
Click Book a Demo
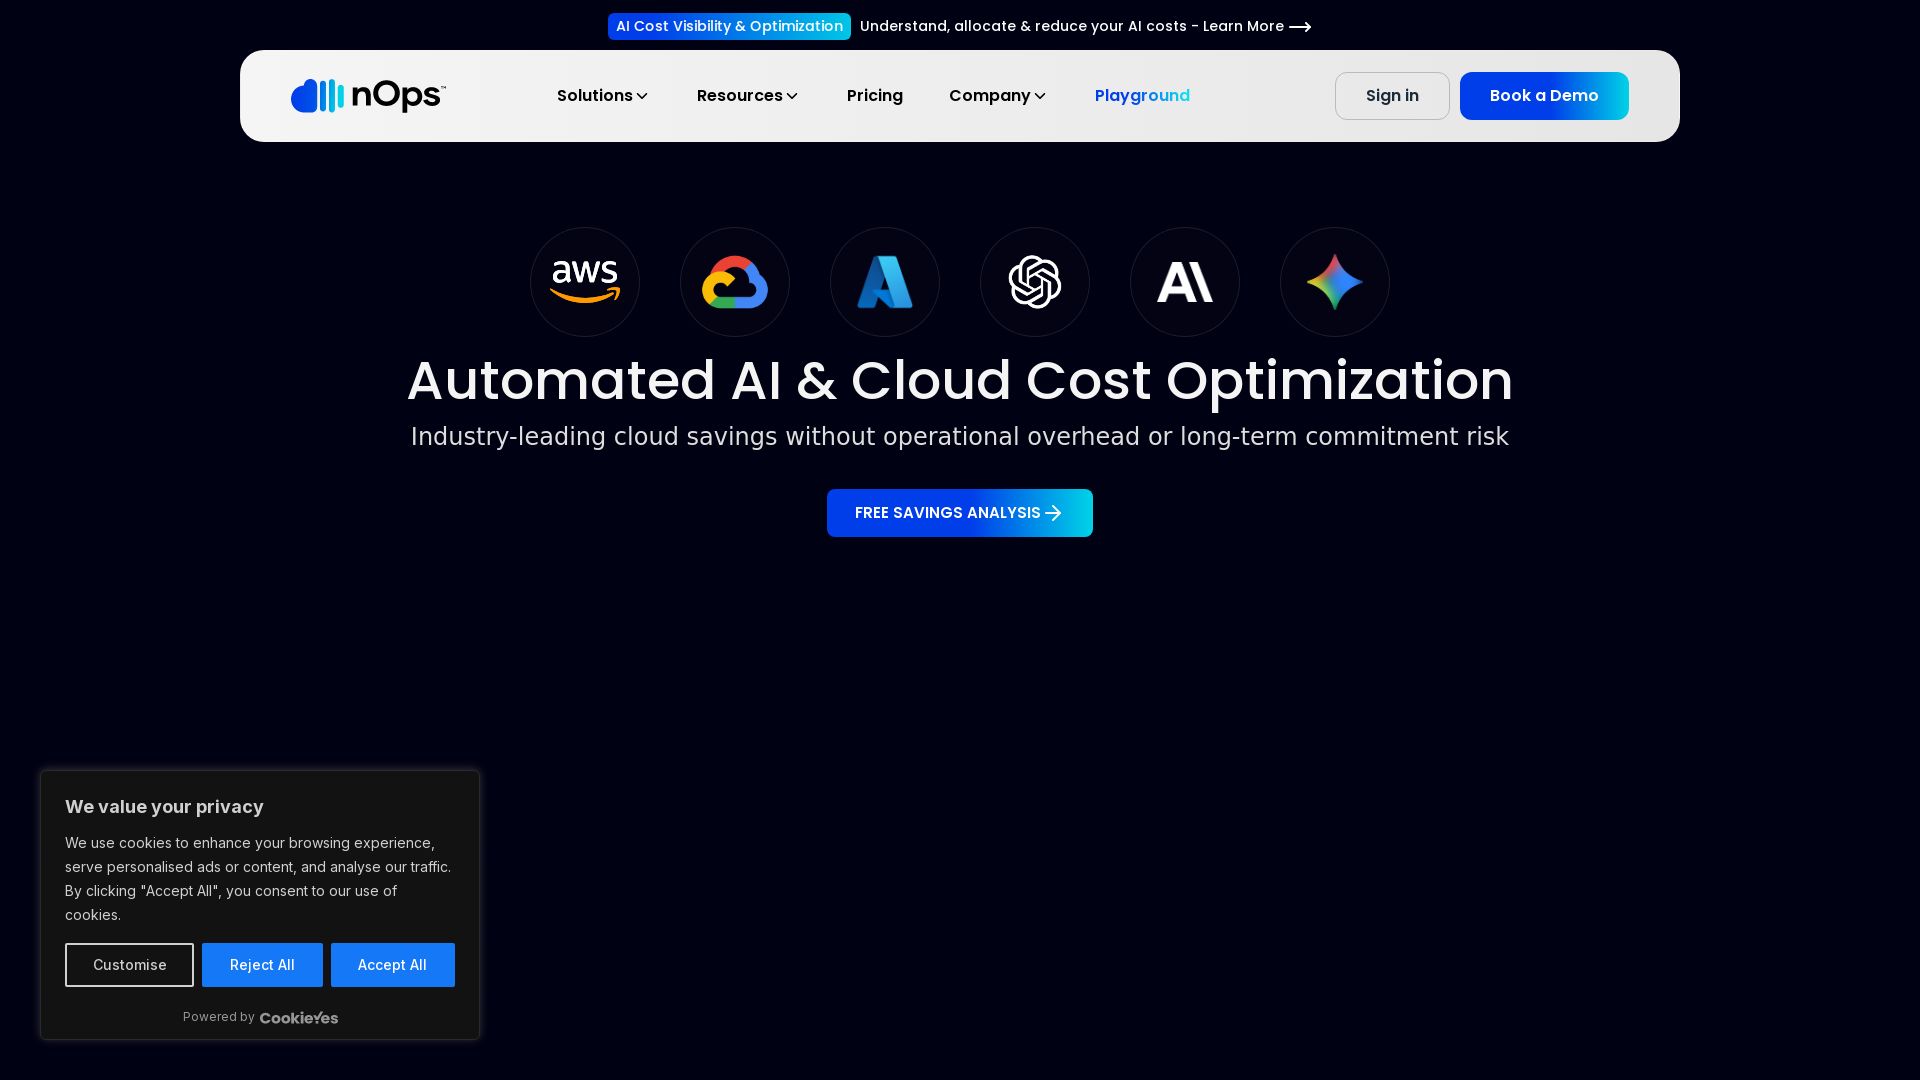coord(1544,96)
